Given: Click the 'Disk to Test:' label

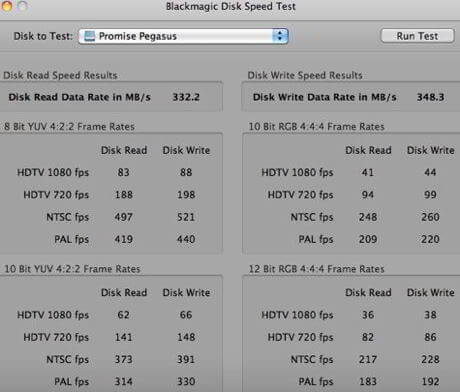Looking at the screenshot, I should [x=43, y=36].
